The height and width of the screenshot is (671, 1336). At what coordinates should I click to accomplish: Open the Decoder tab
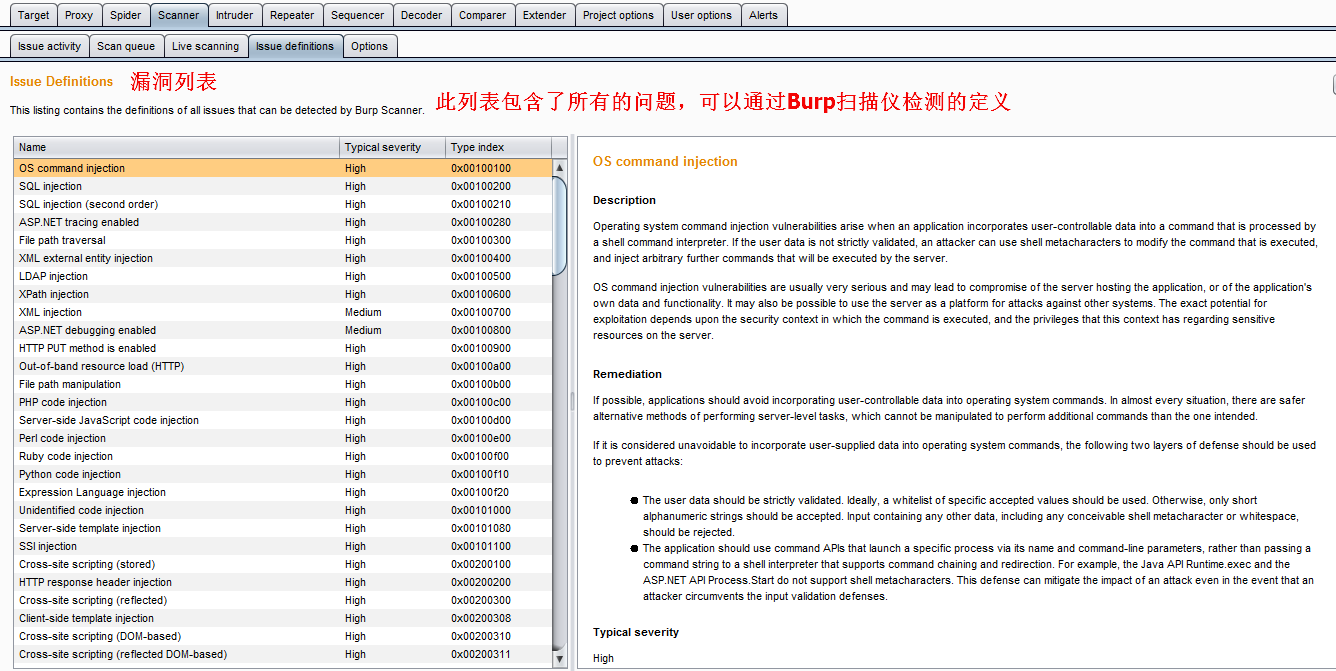pyautogui.click(x=421, y=15)
